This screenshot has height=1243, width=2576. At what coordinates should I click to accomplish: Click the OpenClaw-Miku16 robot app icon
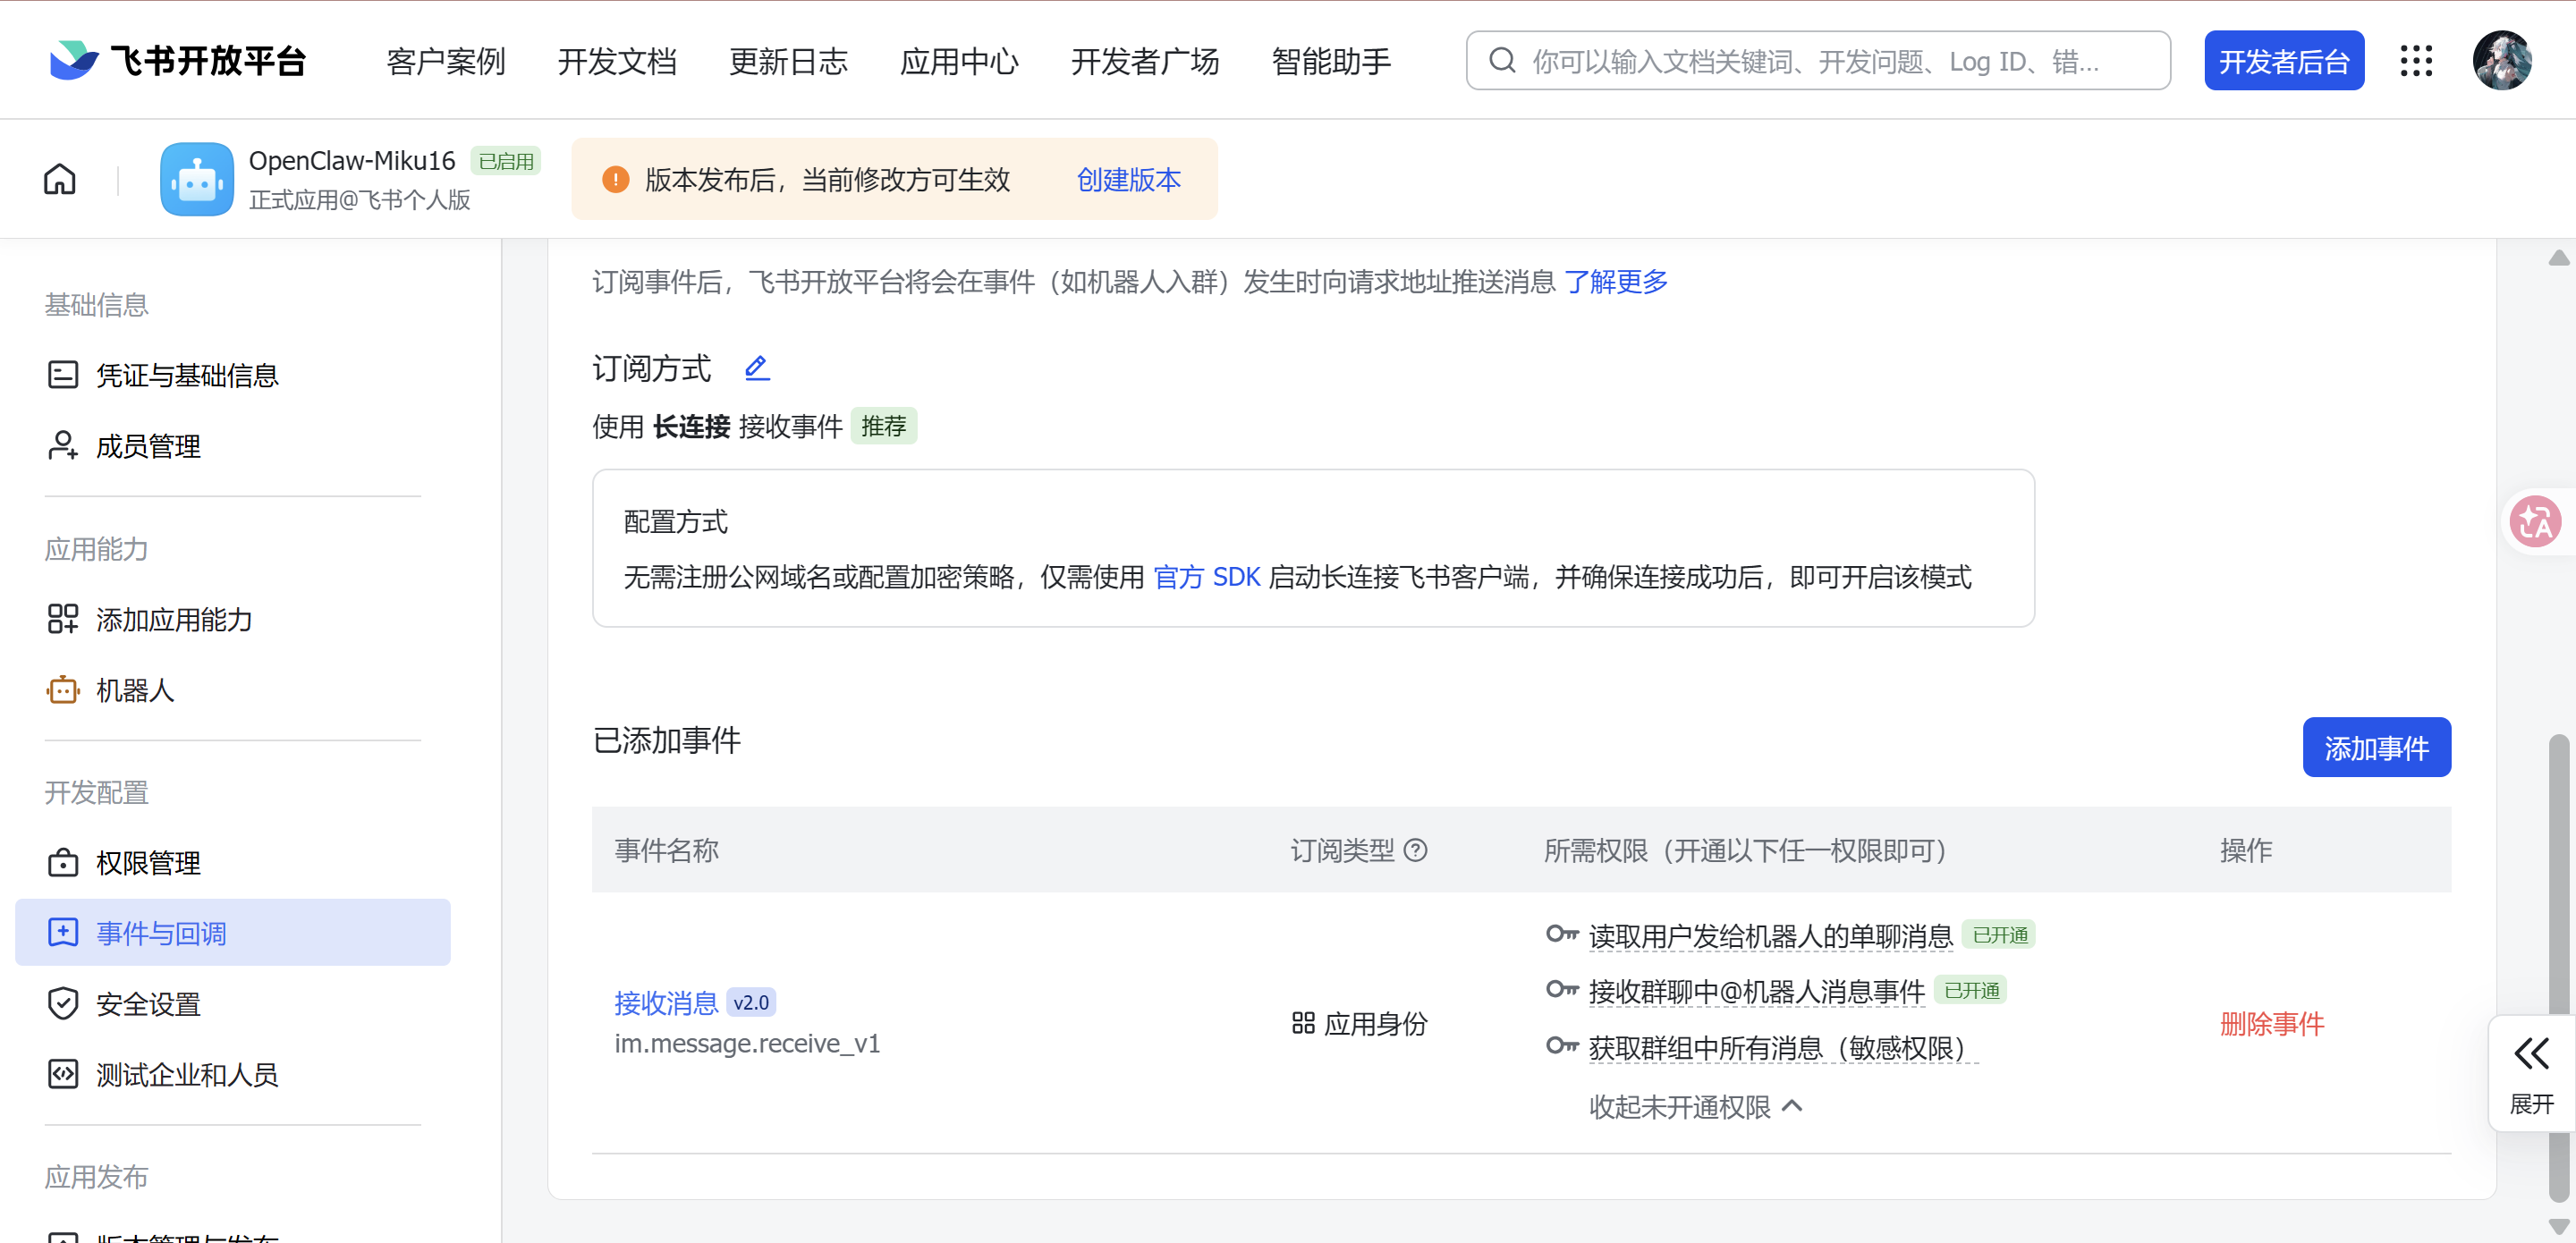click(x=197, y=179)
